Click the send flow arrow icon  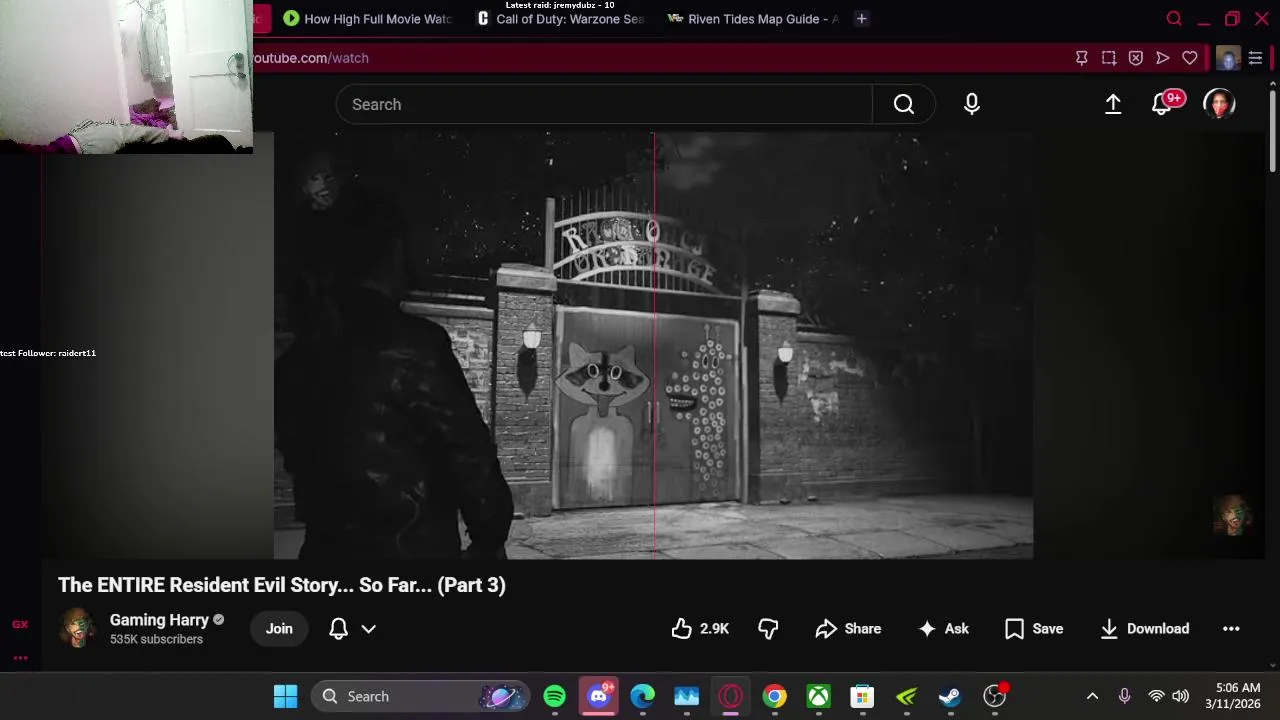1162,58
